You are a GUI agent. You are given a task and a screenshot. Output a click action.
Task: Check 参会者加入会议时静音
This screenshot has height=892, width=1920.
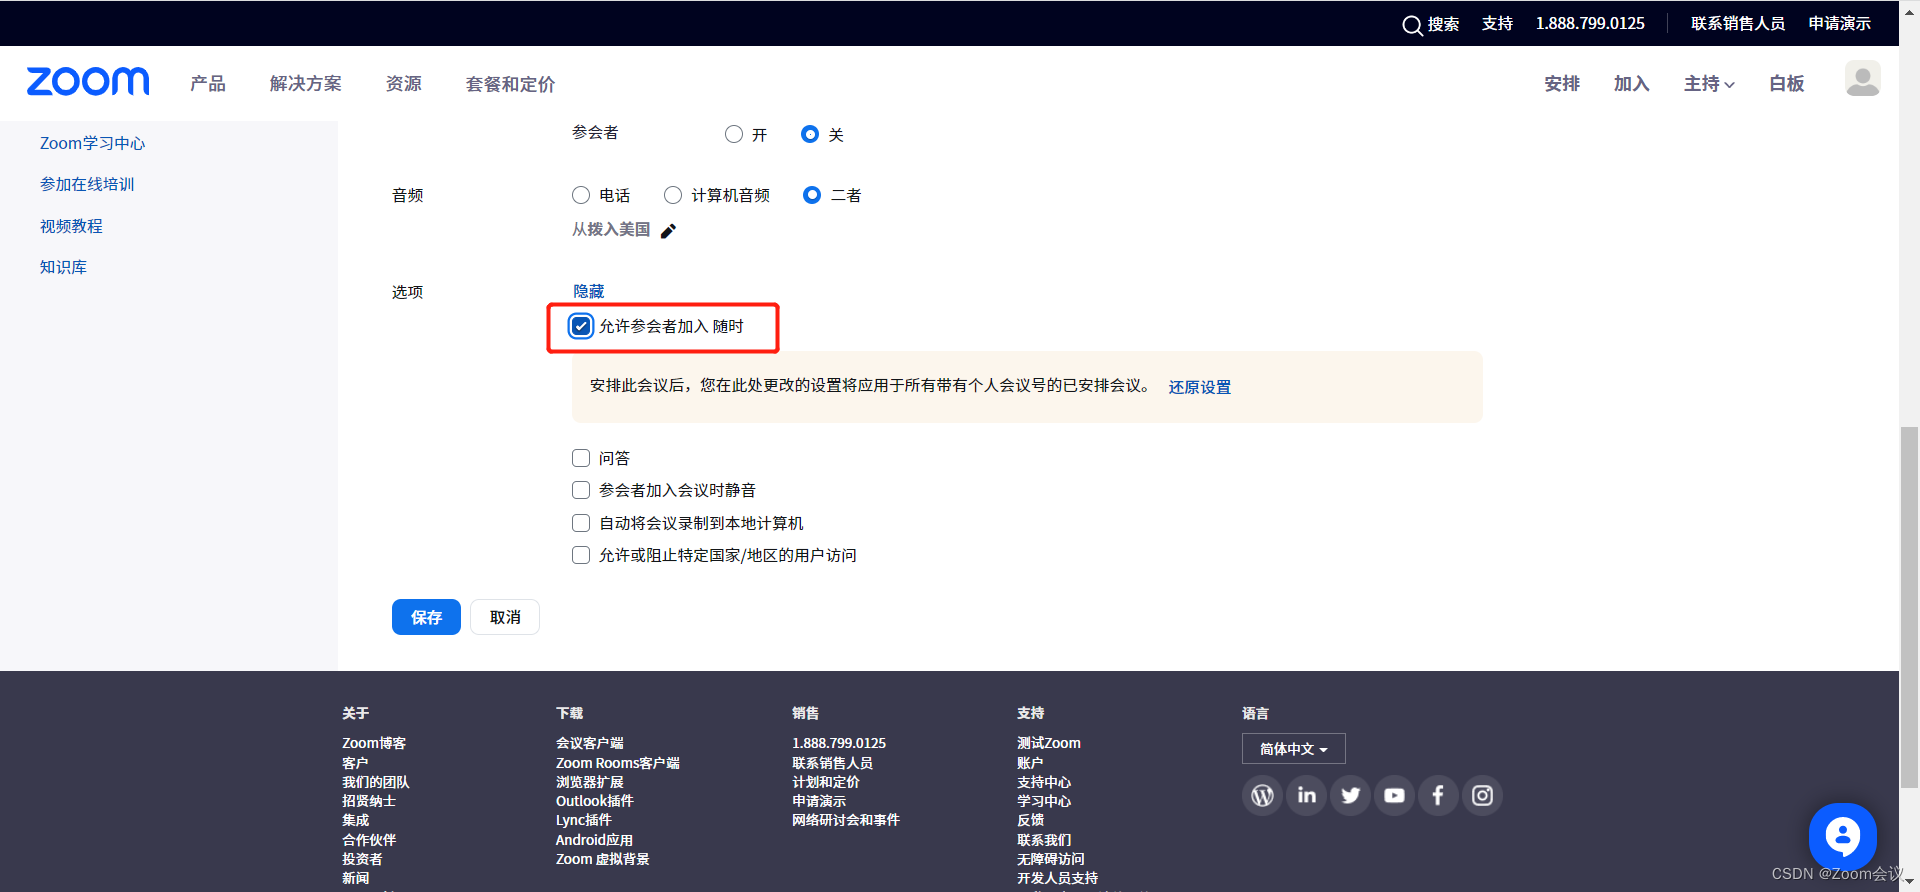(581, 490)
